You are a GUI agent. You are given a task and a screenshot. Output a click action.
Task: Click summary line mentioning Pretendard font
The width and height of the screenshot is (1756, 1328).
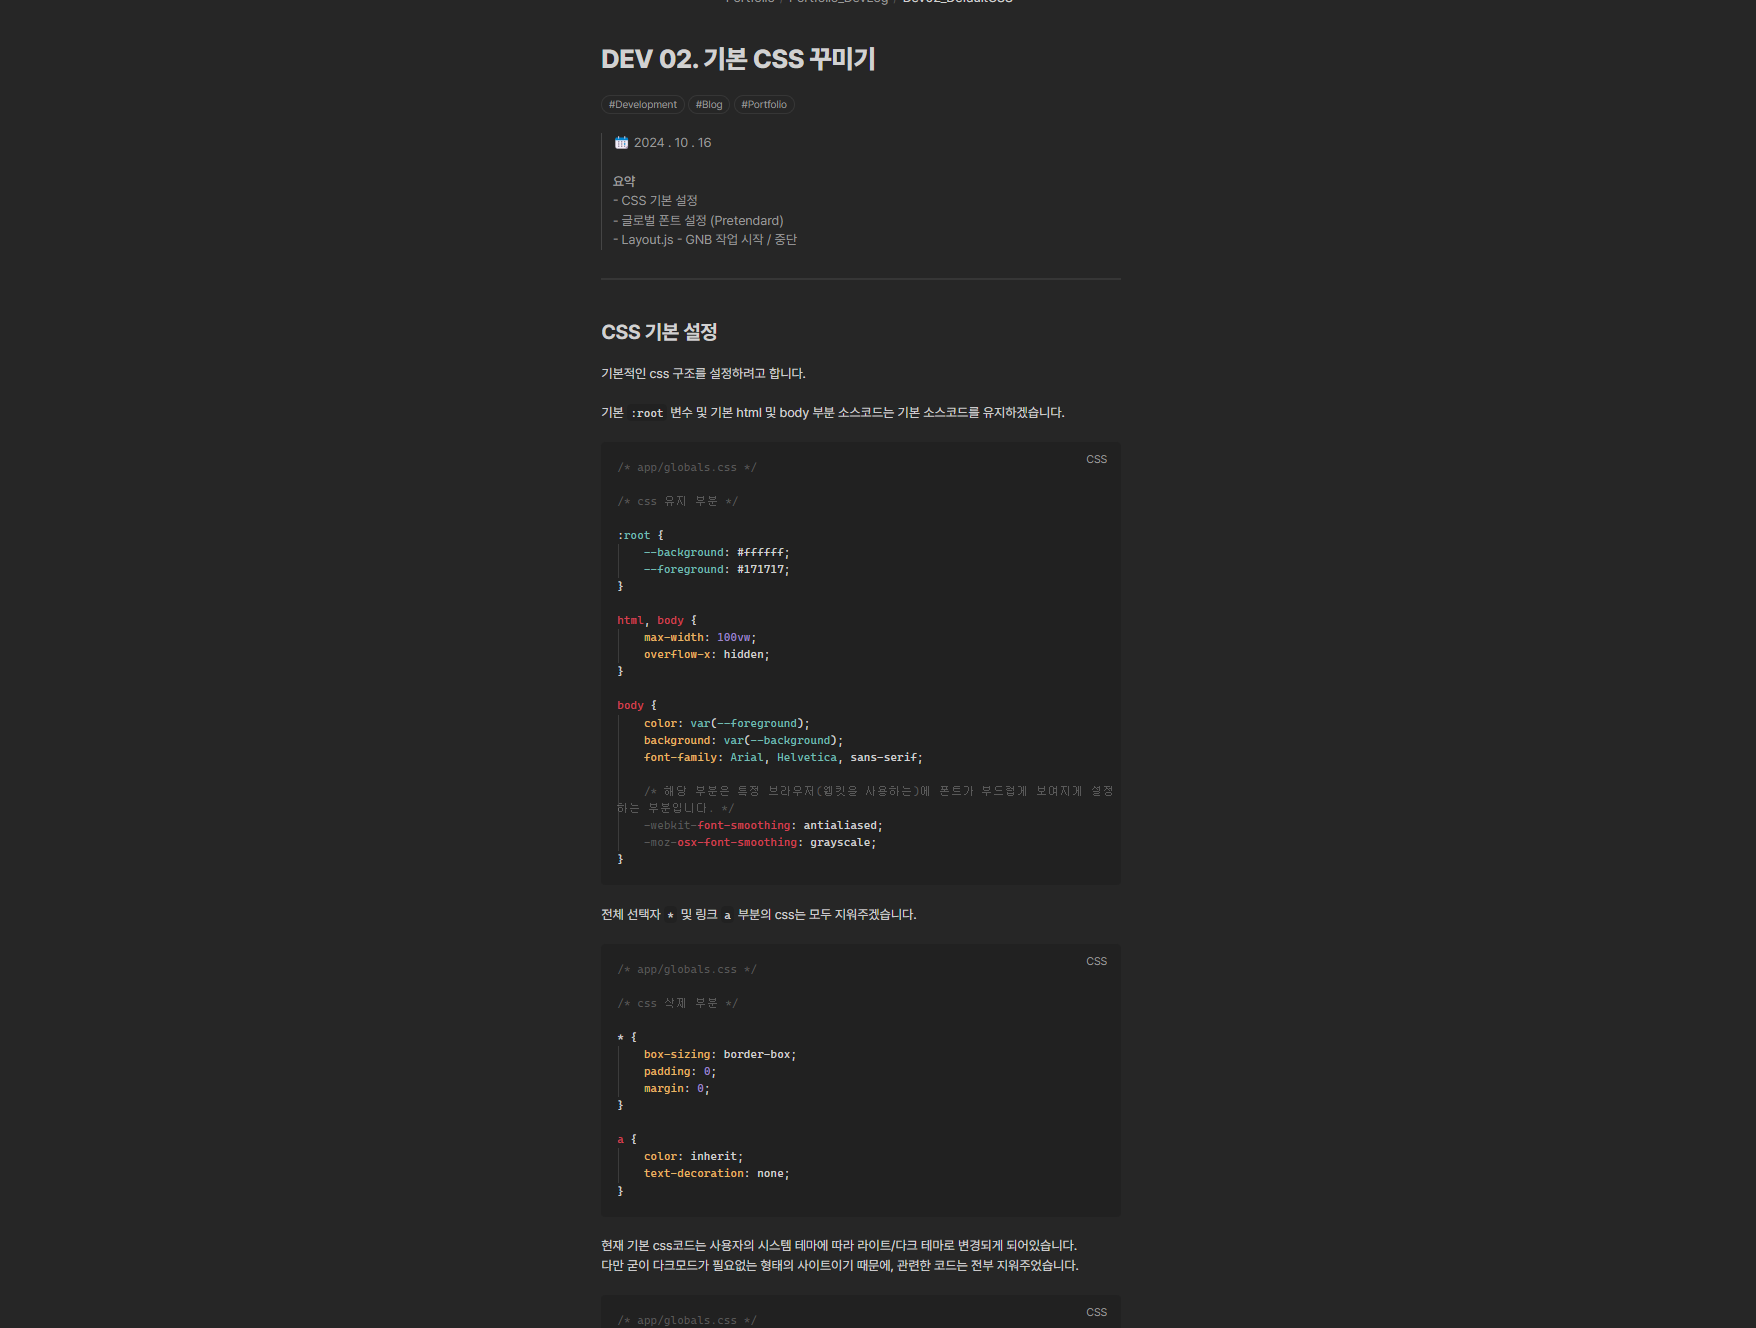tap(698, 221)
